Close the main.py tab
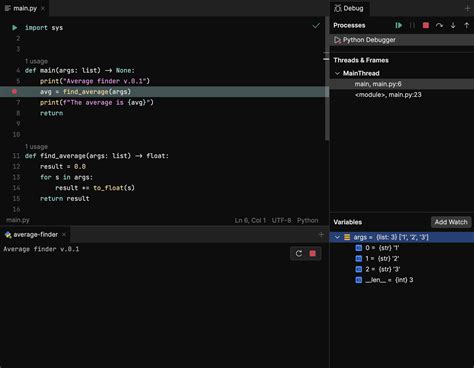The height and width of the screenshot is (368, 474). 43,8
